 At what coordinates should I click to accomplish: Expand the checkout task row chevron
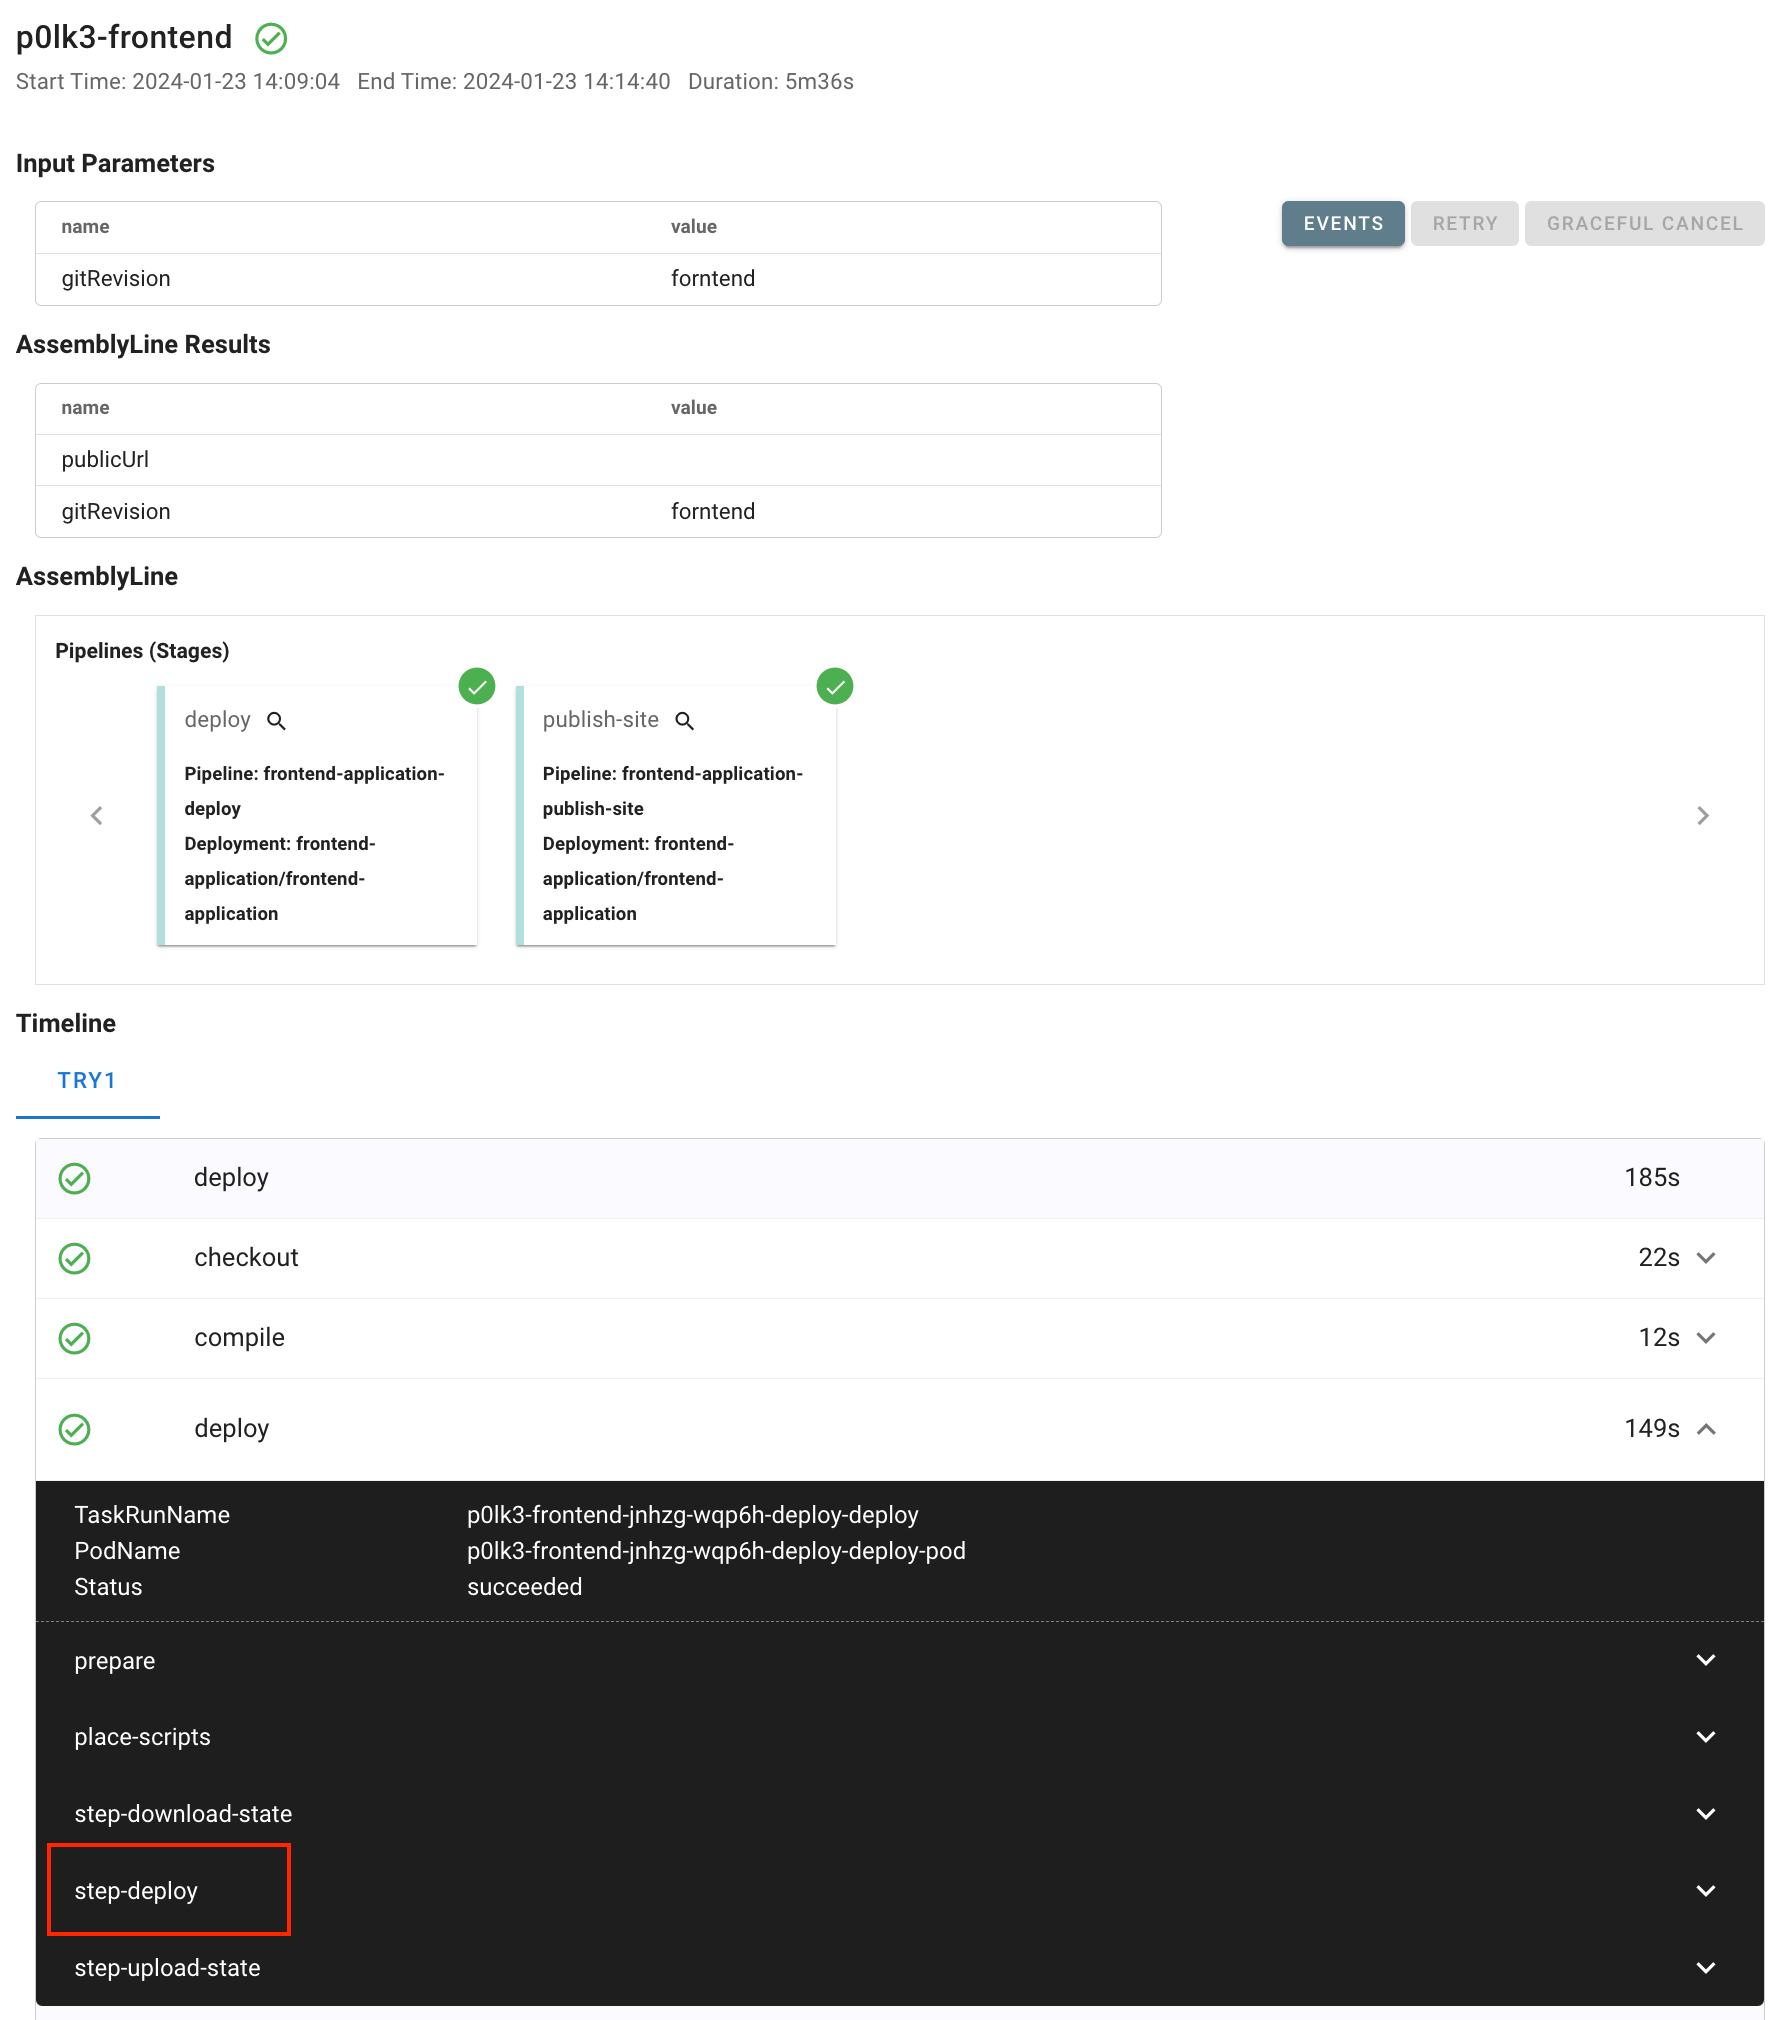click(1706, 1258)
